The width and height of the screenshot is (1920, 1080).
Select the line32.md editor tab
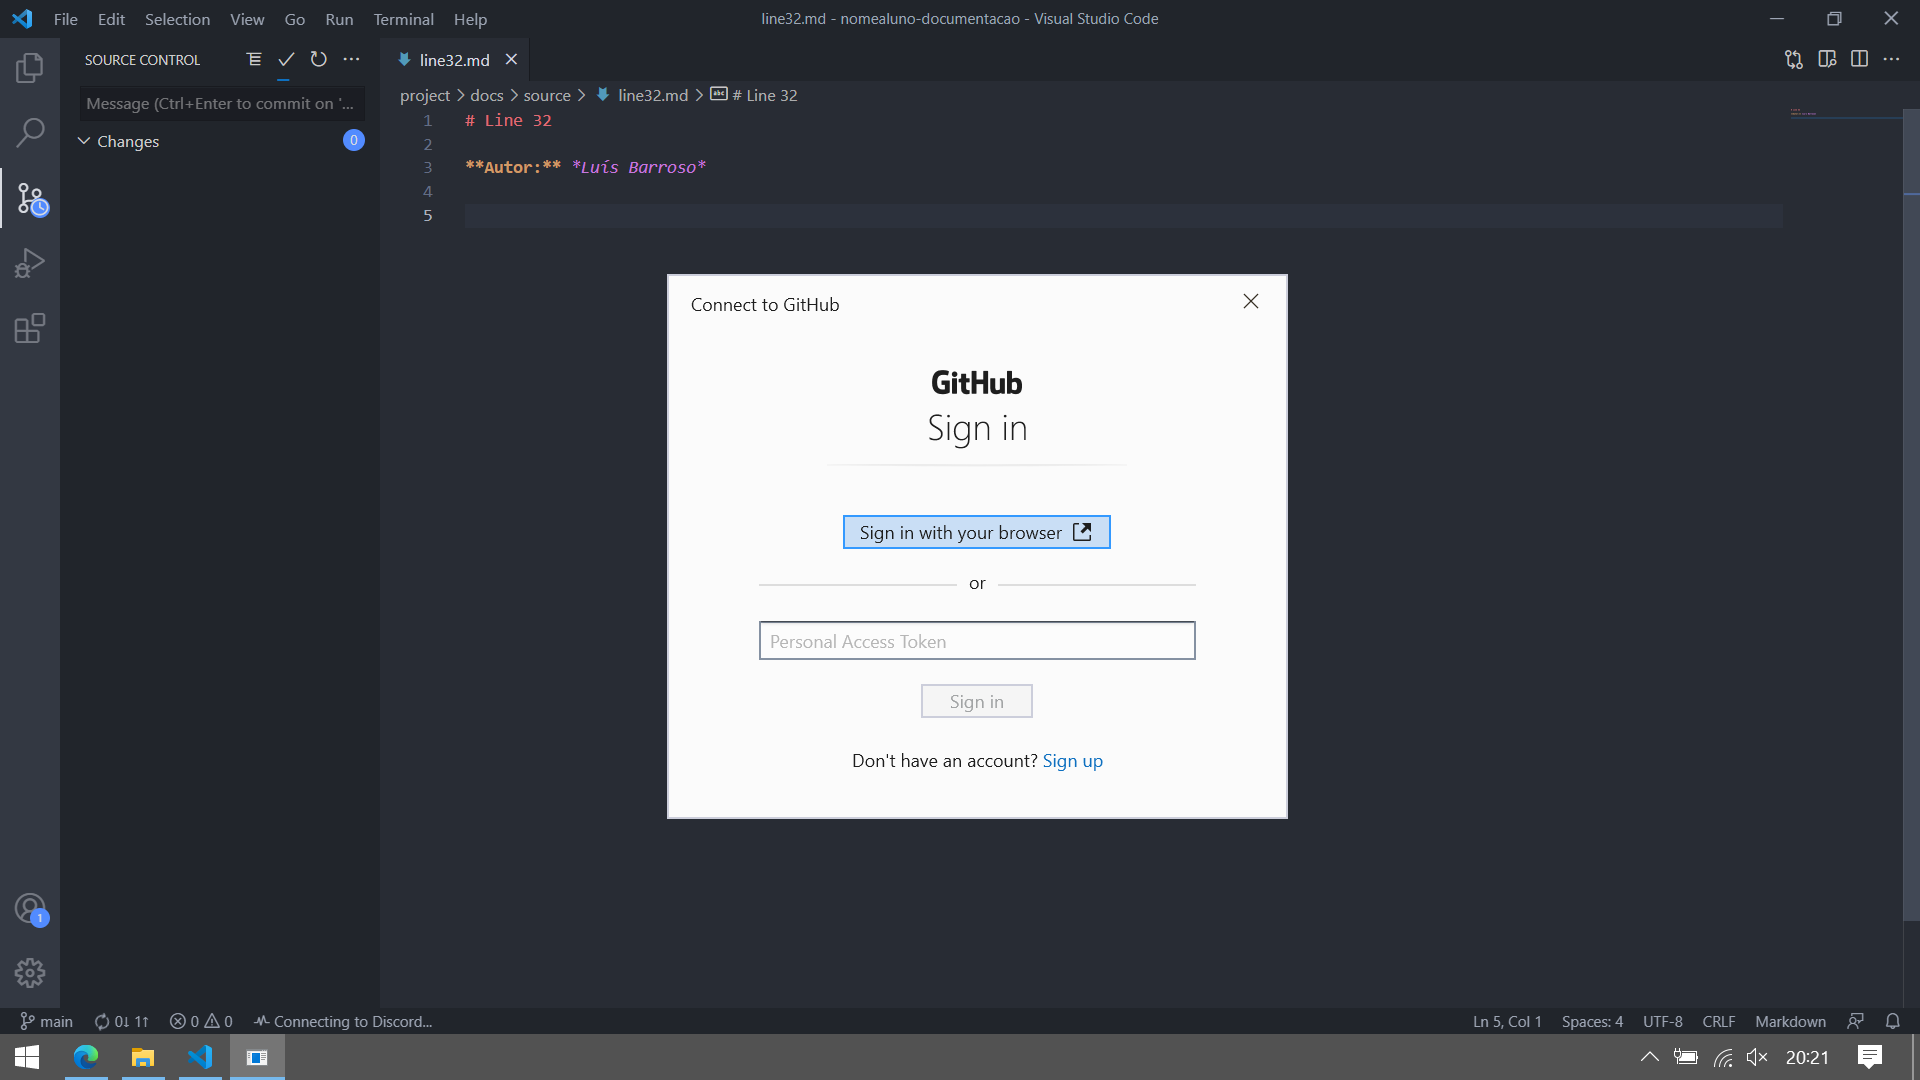click(x=455, y=60)
